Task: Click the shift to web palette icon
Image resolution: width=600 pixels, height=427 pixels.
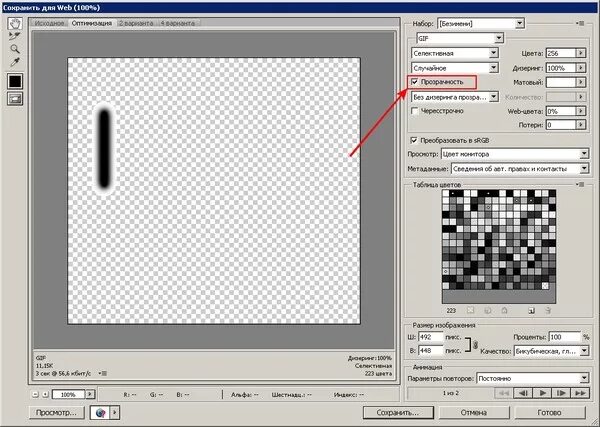Action: pyautogui.click(x=488, y=311)
